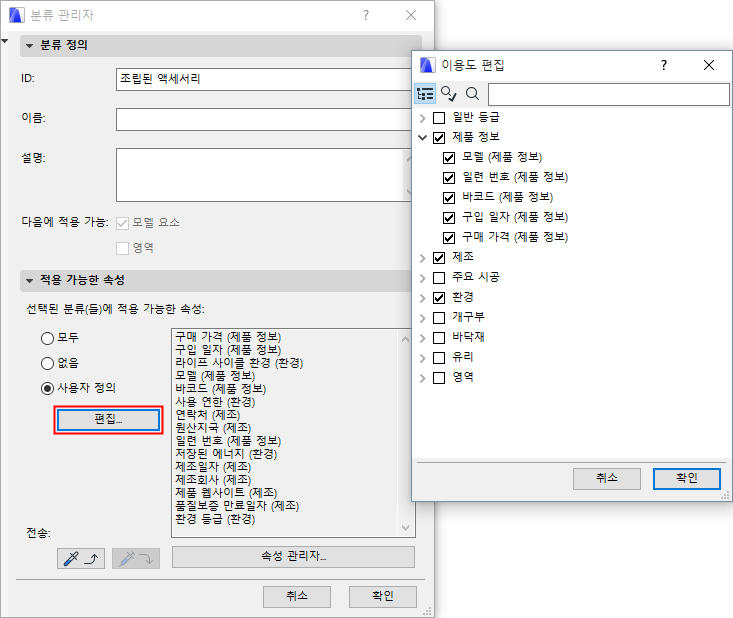Uncheck 모델 (제품 정보) checkbox
This screenshot has height=618, width=733.
click(449, 158)
